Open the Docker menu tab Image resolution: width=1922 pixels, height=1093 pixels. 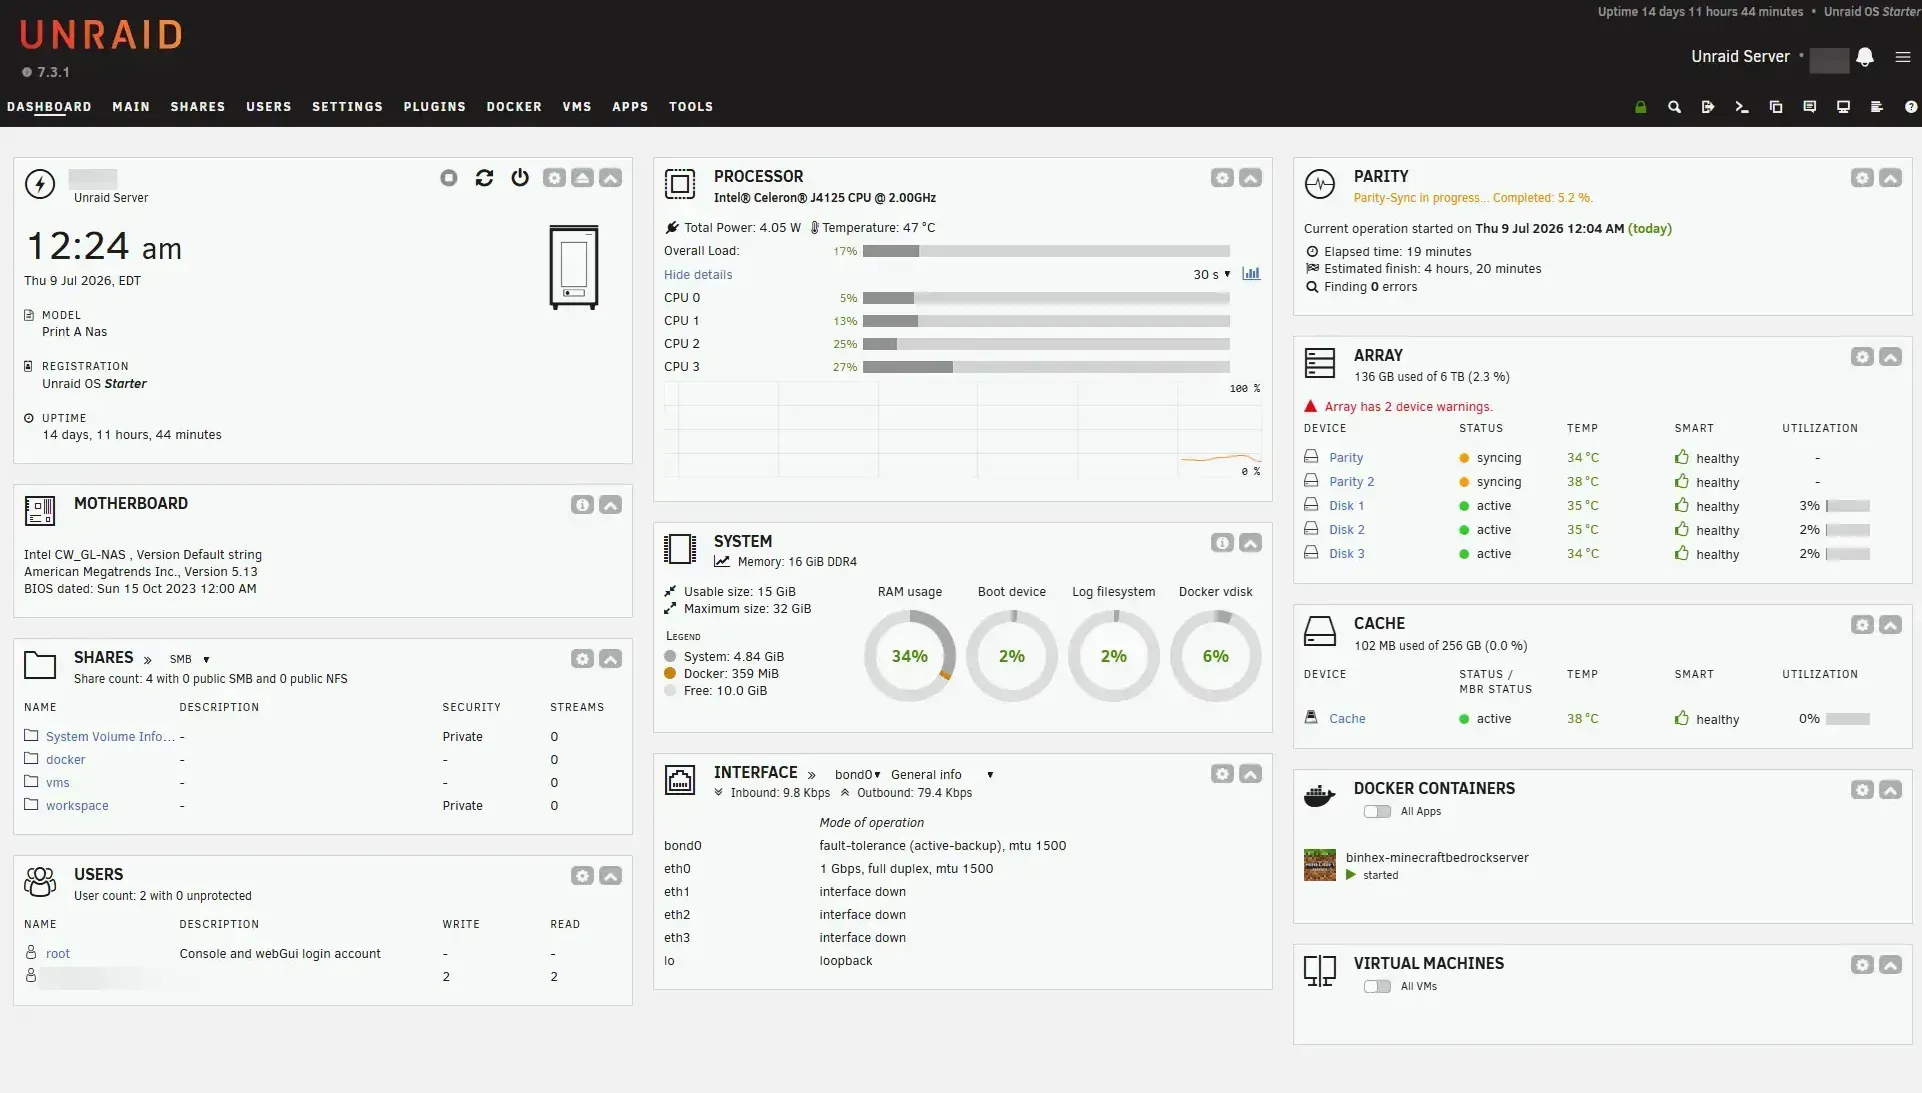pos(514,107)
